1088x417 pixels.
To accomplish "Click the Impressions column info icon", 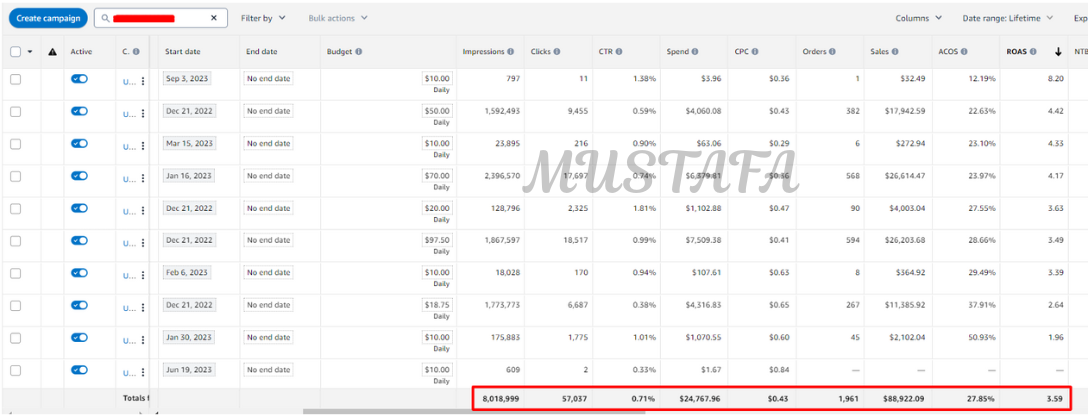I will [x=510, y=51].
